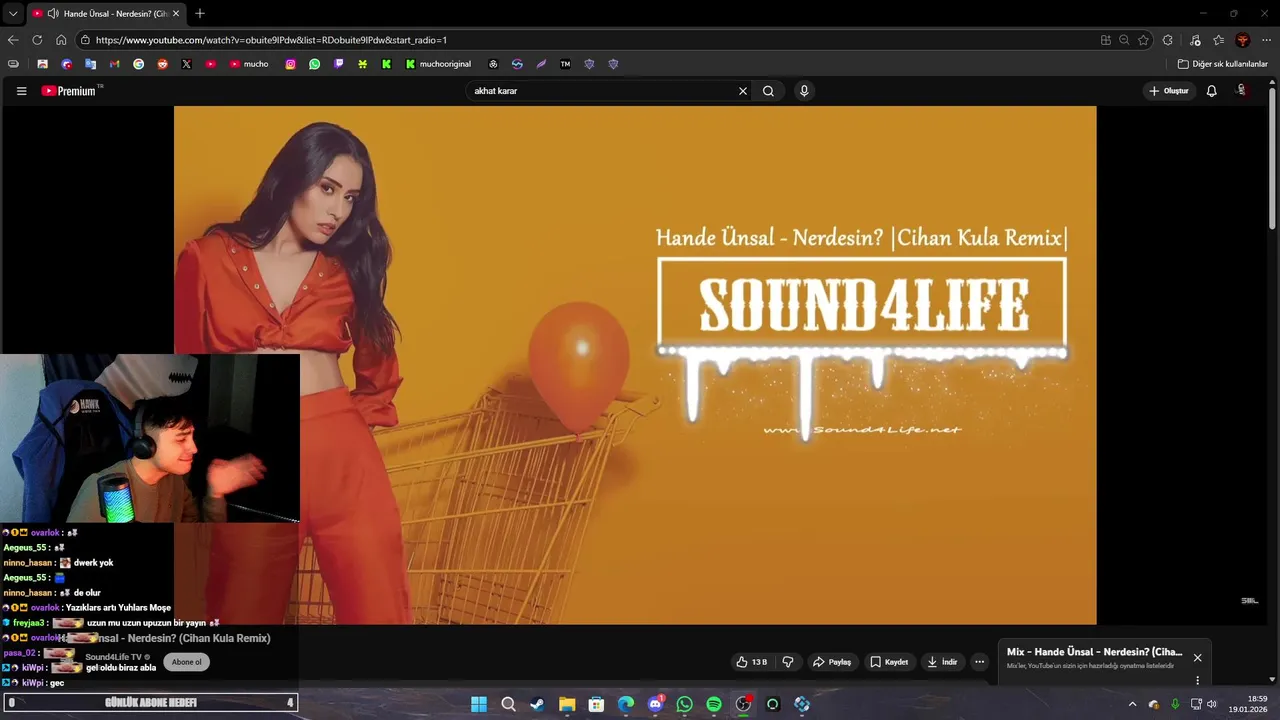Viewport: 1280px width, 720px height.
Task: Start voice search with microphone
Action: (x=804, y=91)
